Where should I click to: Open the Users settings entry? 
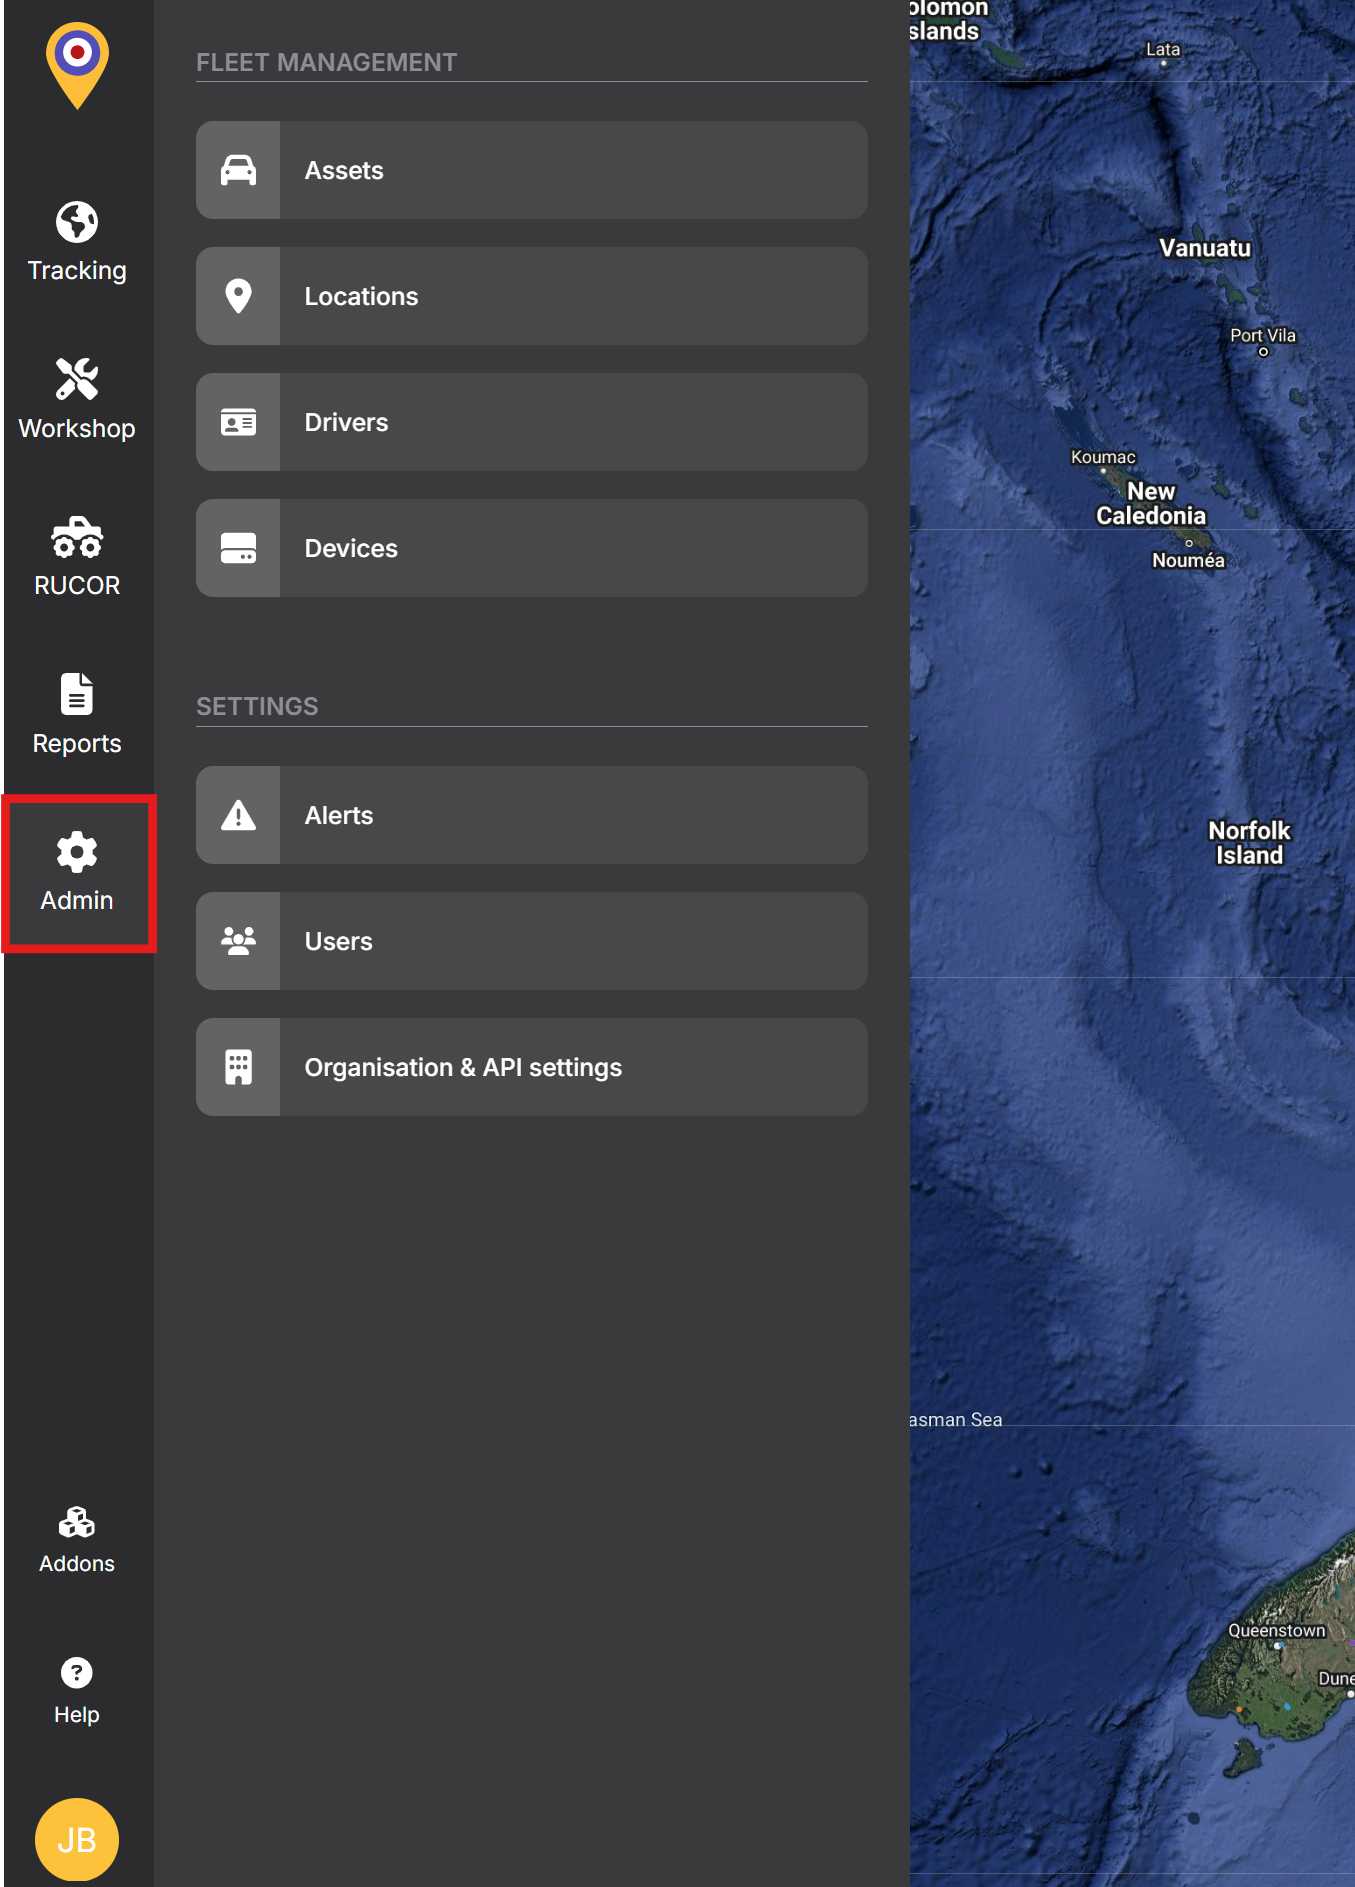[532, 941]
